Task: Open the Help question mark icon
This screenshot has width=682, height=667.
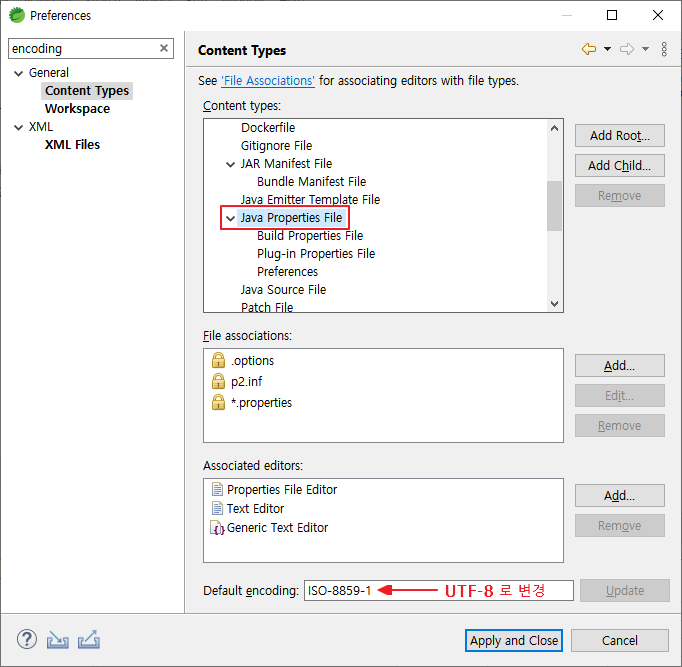Action: [27, 640]
